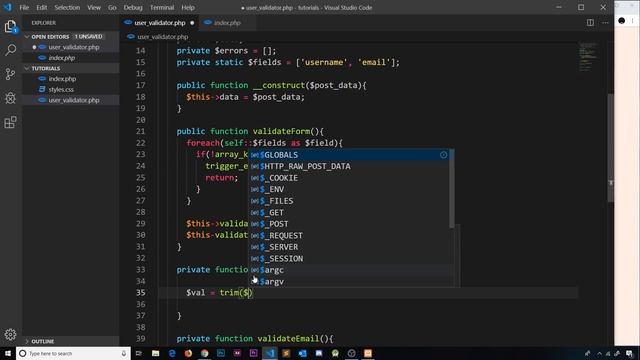Screen dimensions: 640x360
Task: Open the notification center icon
Action: [x=629, y=353]
